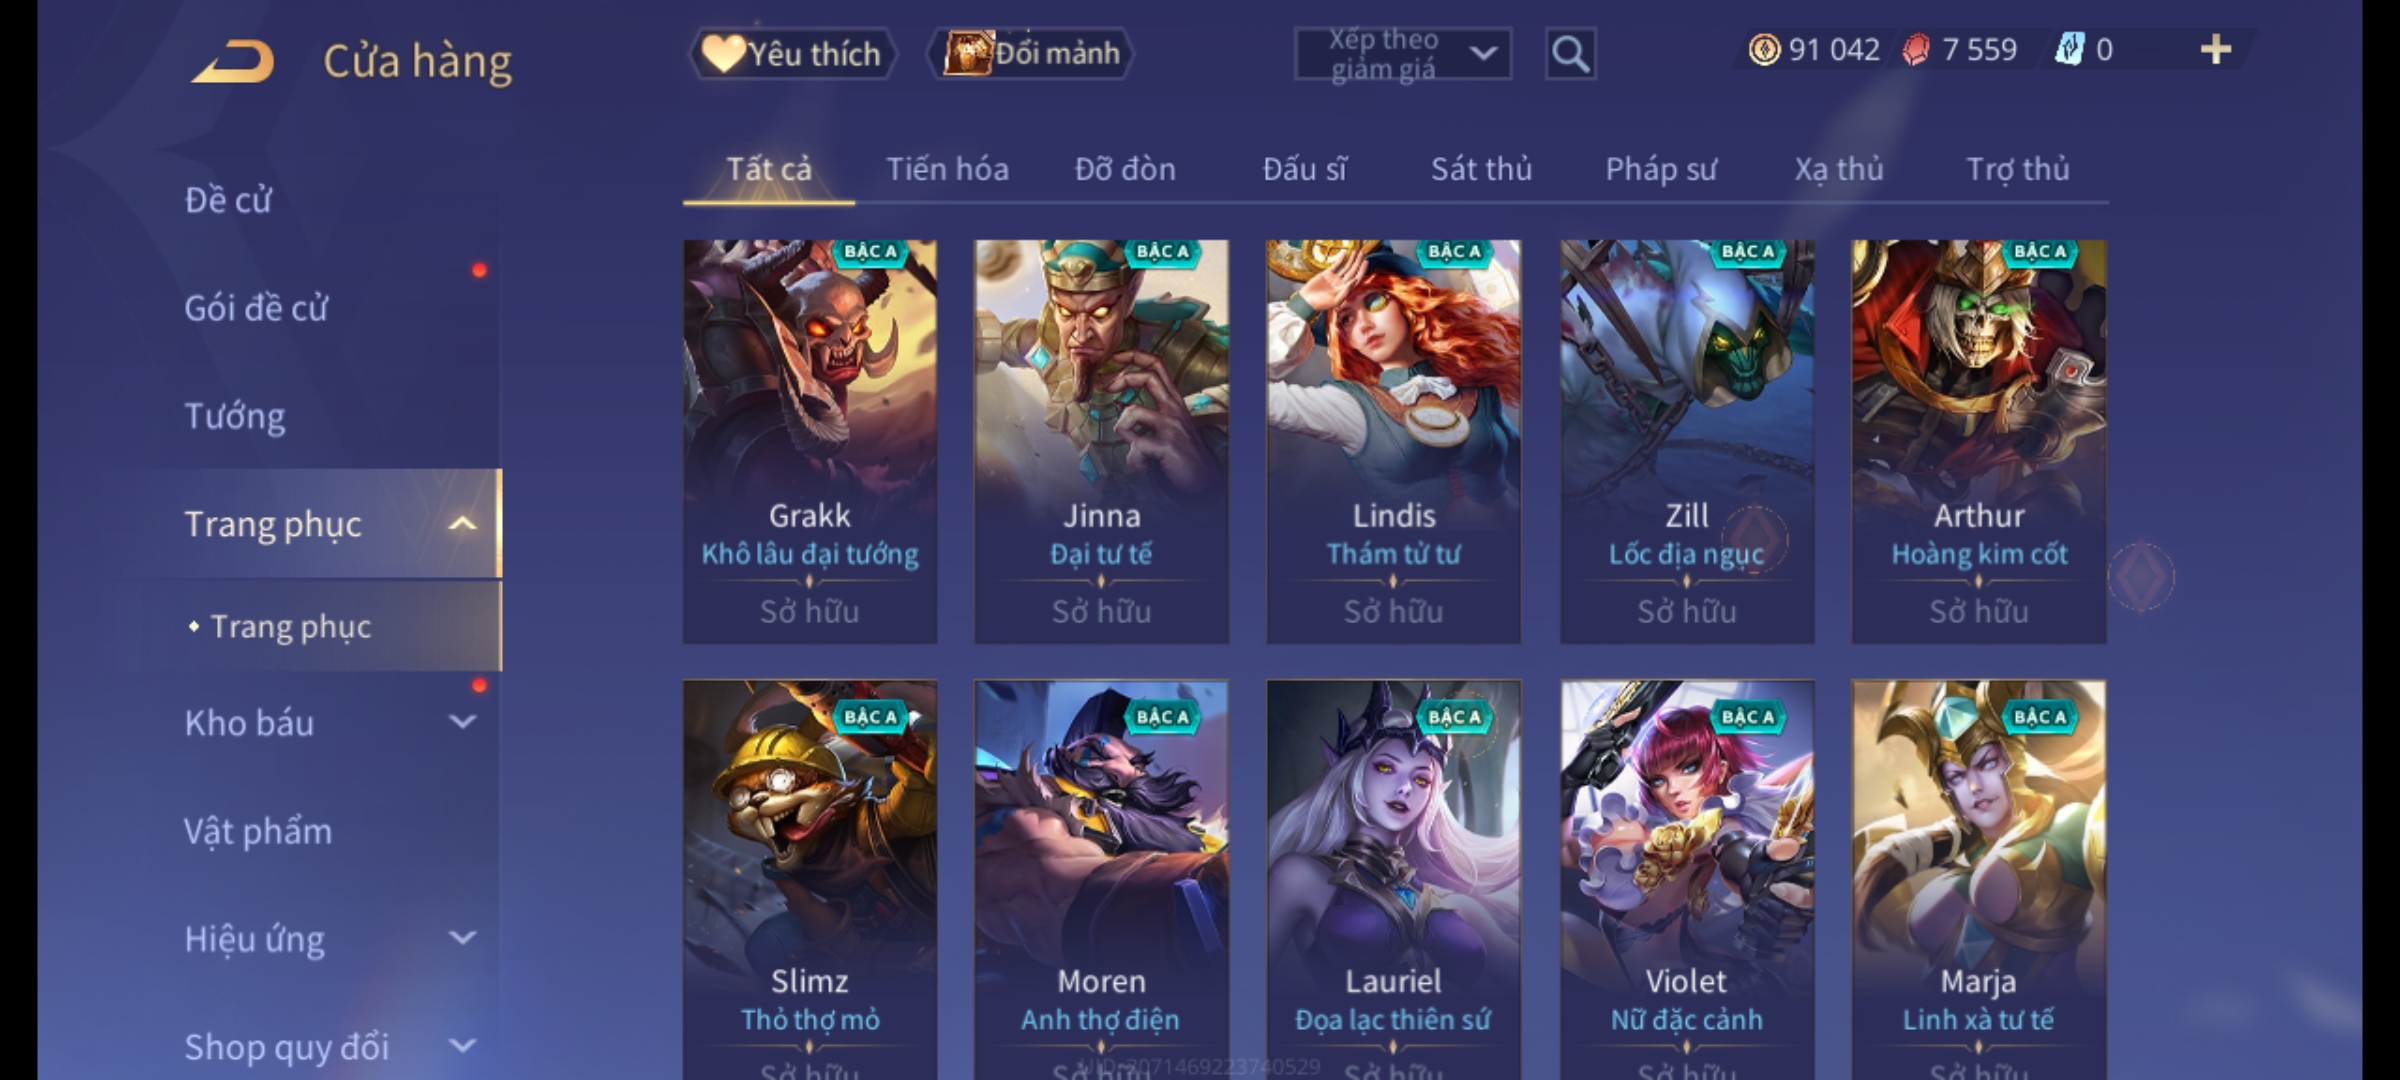
Task: Select Lindis Thám tử tư skin card
Action: click(1393, 441)
